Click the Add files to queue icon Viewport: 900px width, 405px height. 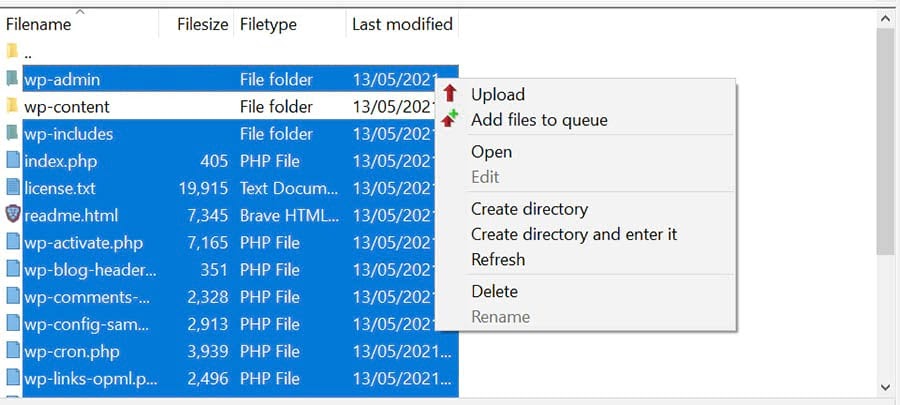click(x=450, y=120)
